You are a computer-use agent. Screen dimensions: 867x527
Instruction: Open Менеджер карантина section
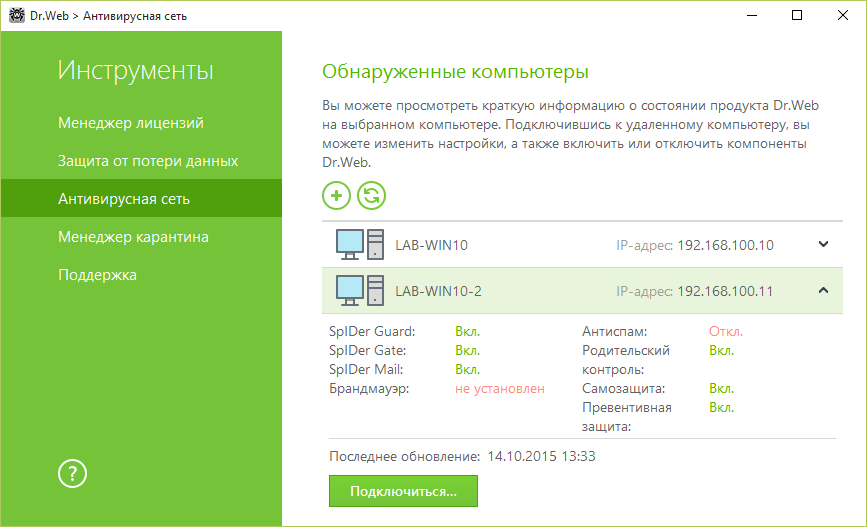(133, 237)
